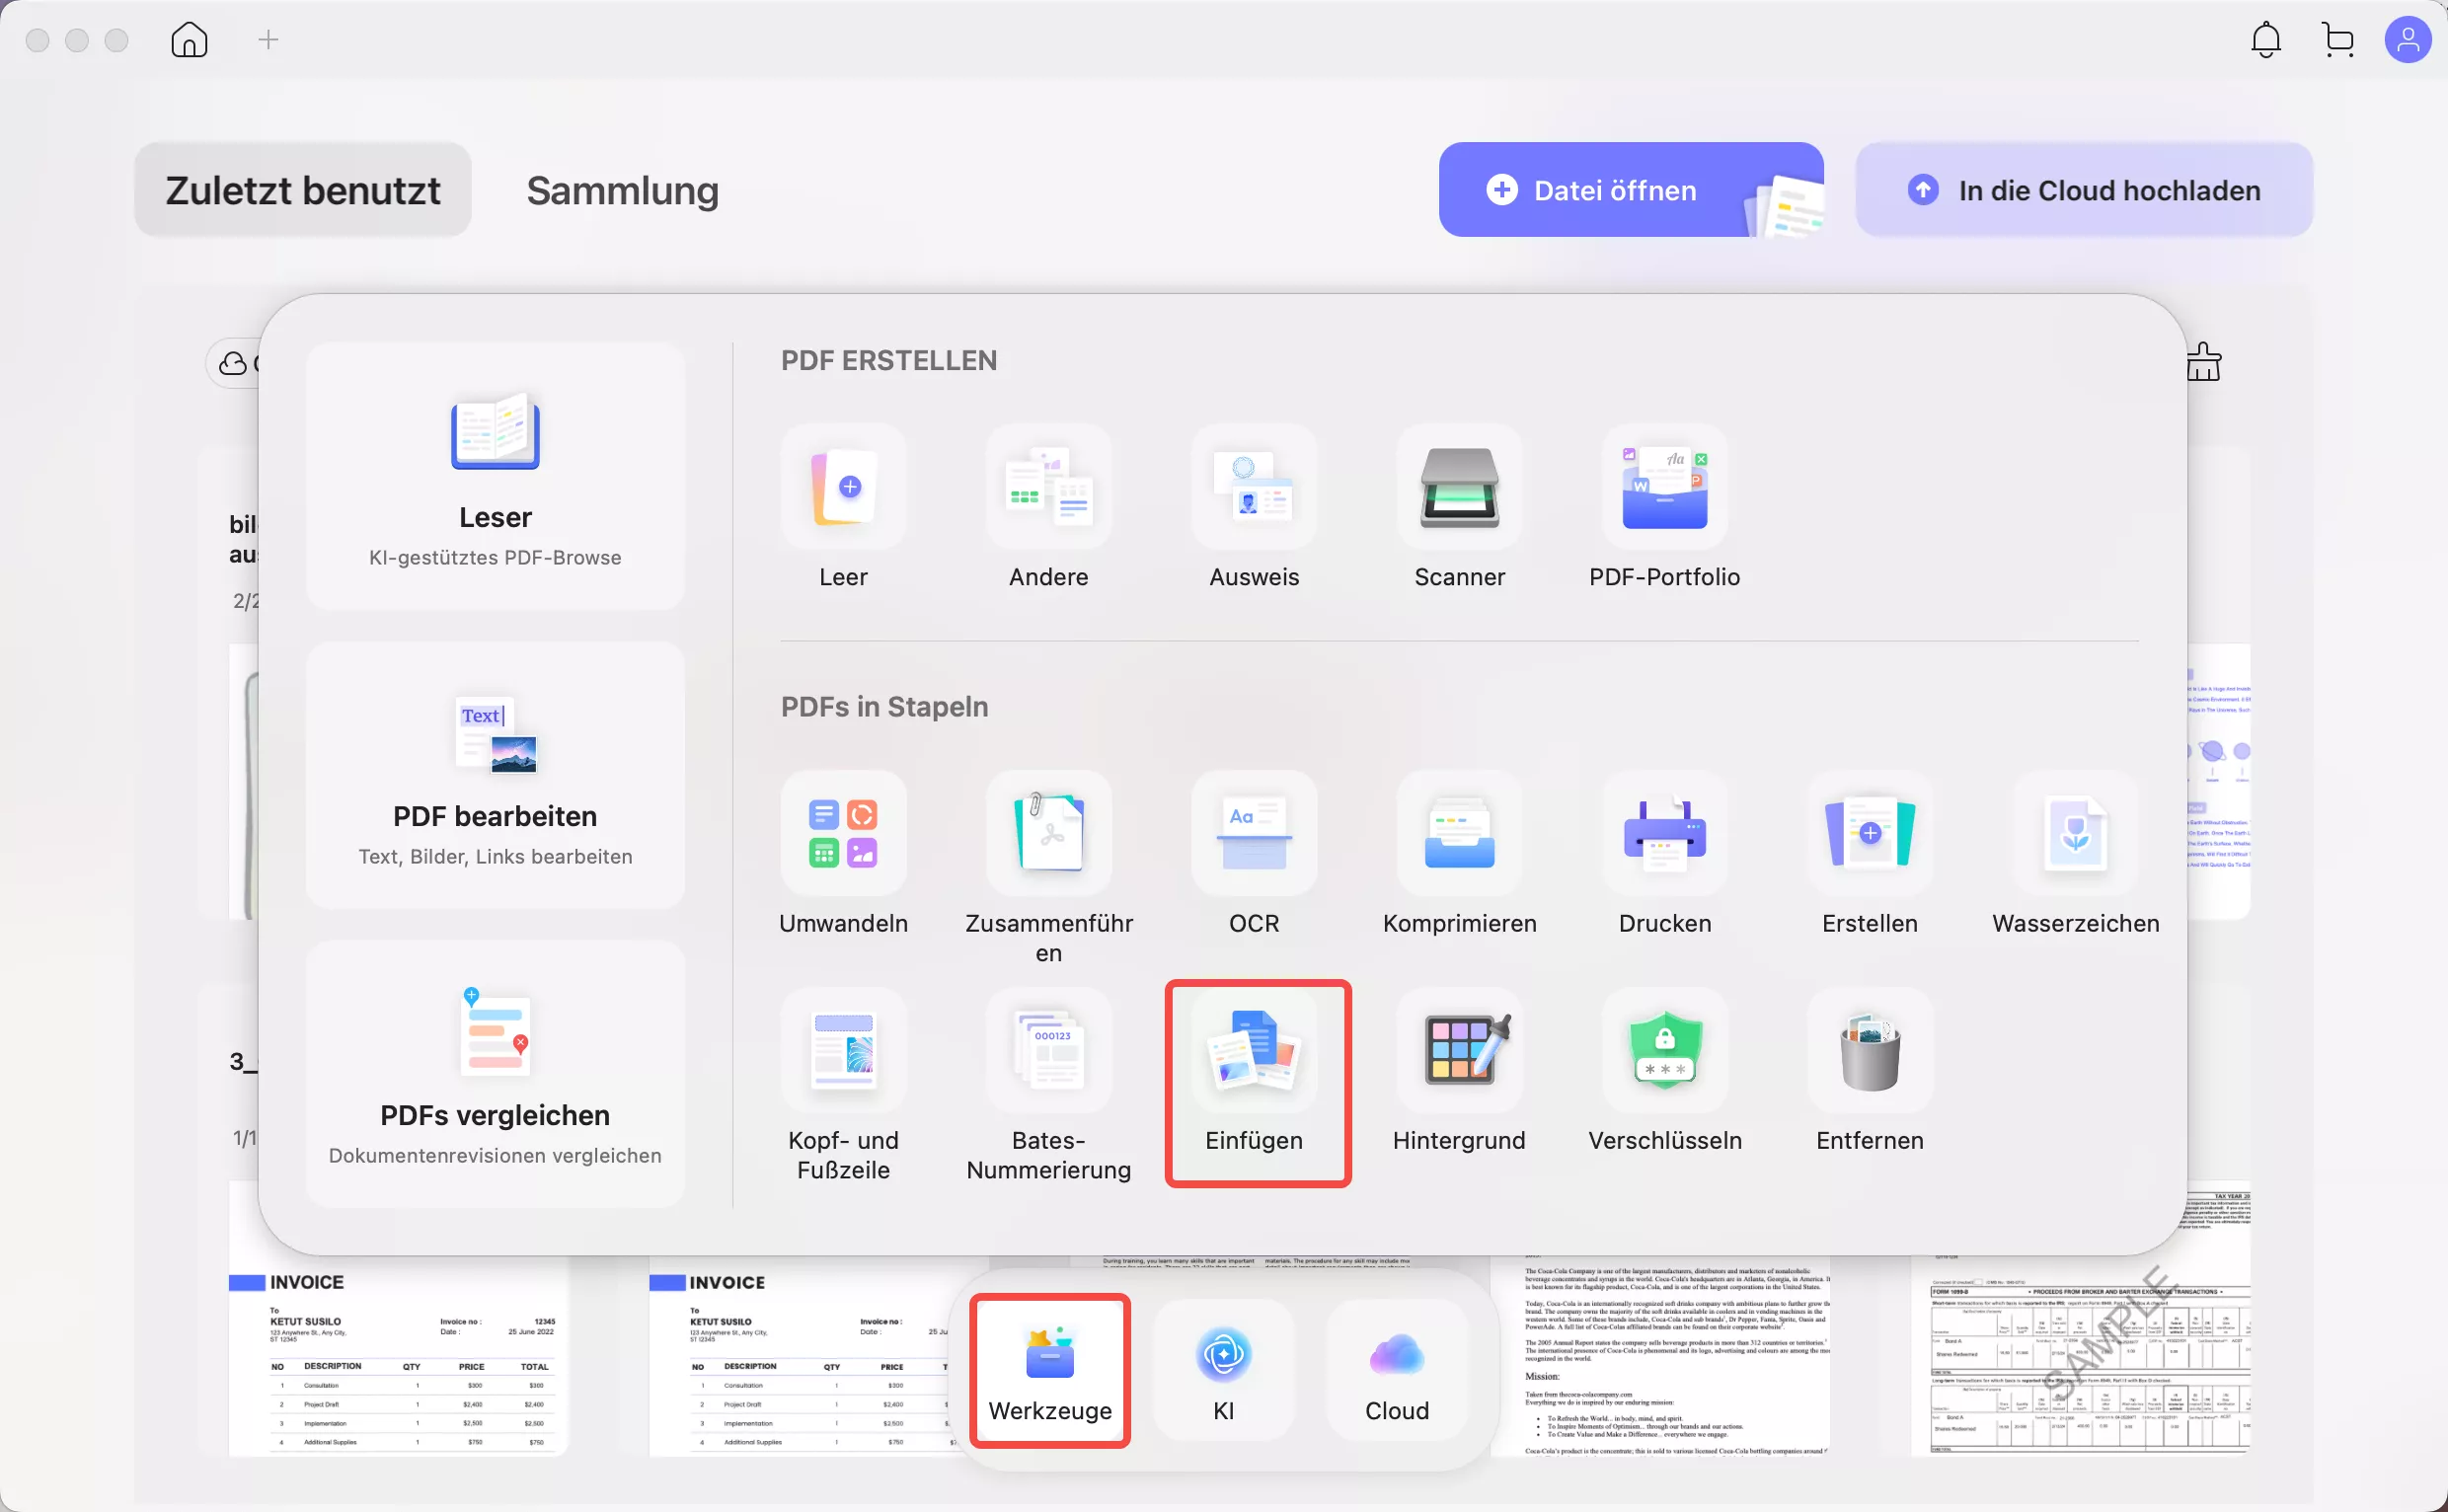This screenshot has width=2448, height=1512.
Task: Create a PDF-Portfolio
Action: coord(1664,508)
